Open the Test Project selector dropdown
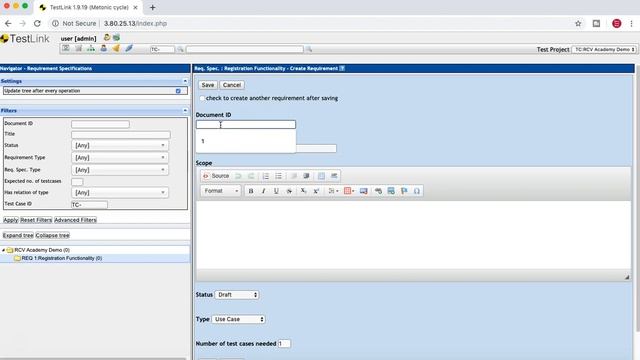This screenshot has width=640, height=360. click(x=604, y=49)
